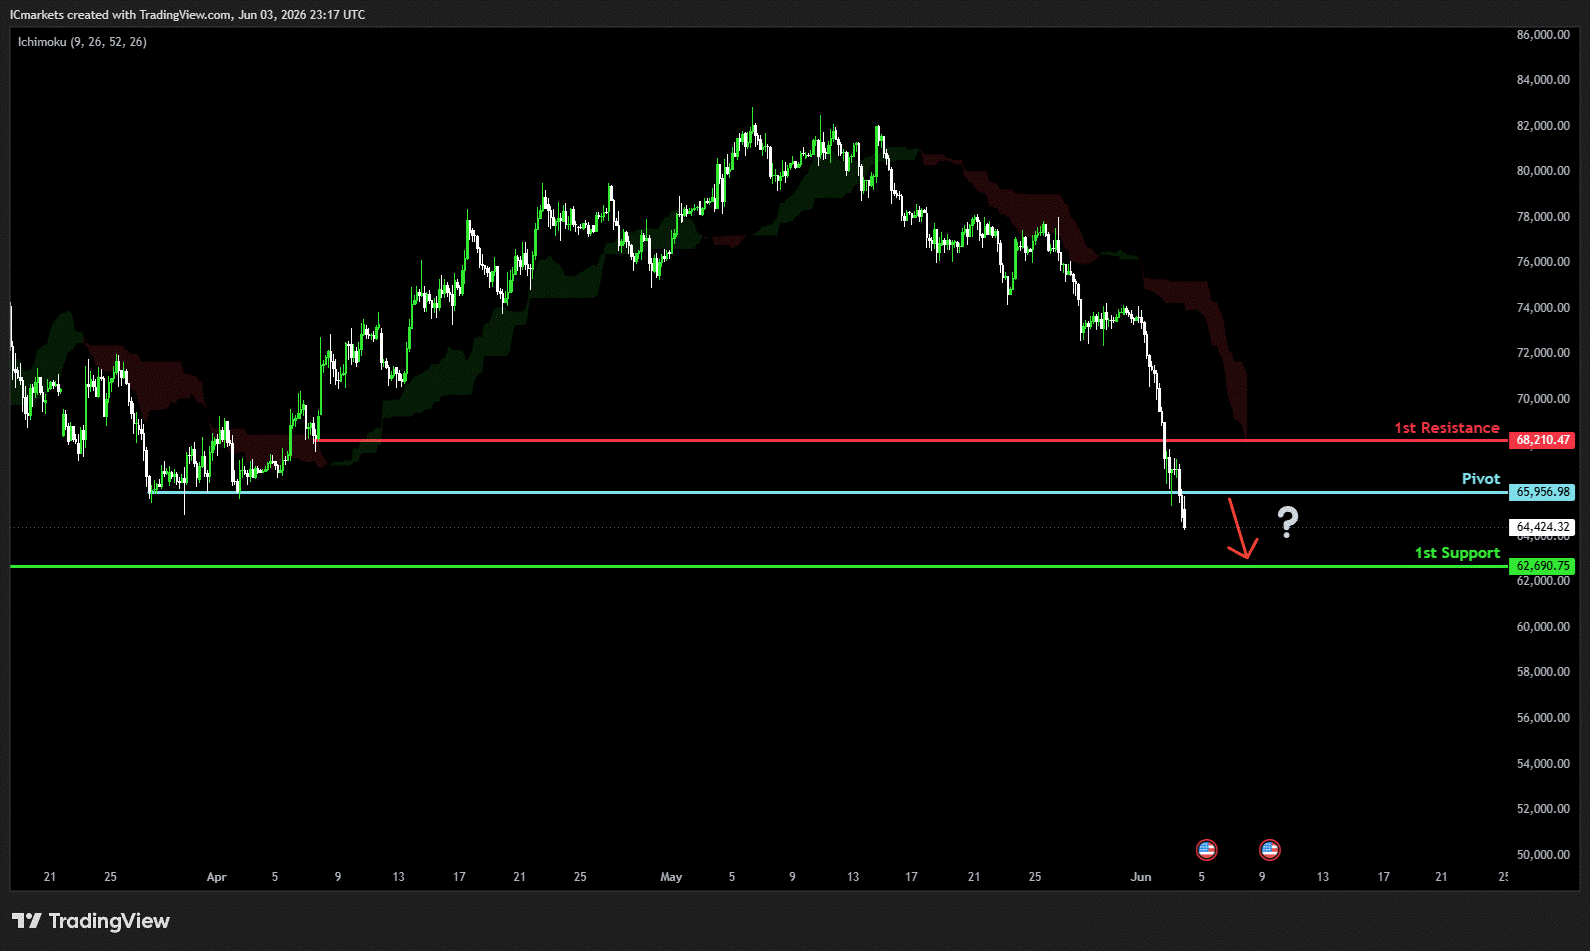The image size is (1590, 951).
Task: Click the Jun label on time axis
Action: pos(1141,877)
